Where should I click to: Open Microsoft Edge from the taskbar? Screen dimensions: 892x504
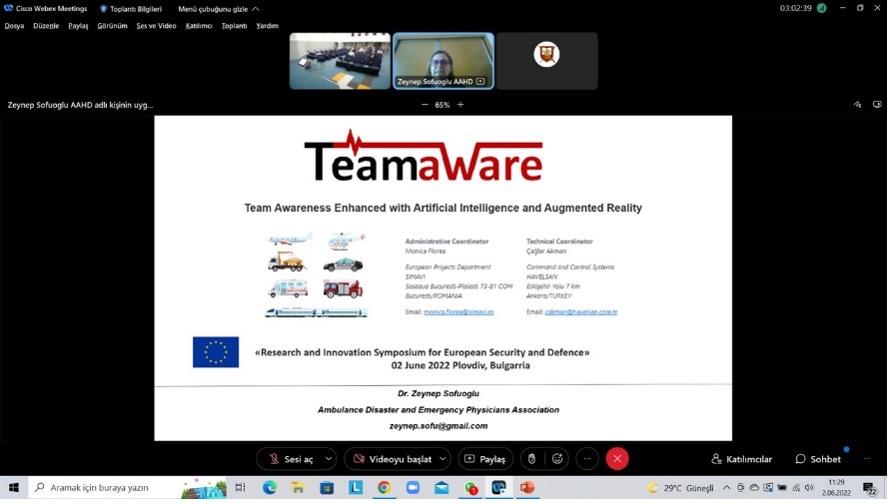pos(270,488)
